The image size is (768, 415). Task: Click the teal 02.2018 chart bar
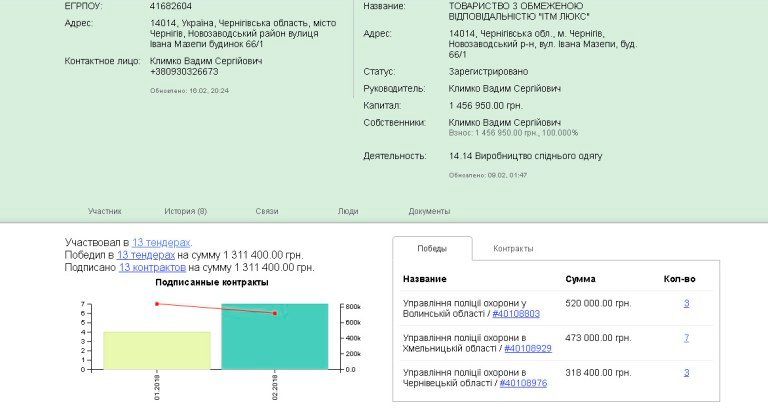click(x=274, y=337)
